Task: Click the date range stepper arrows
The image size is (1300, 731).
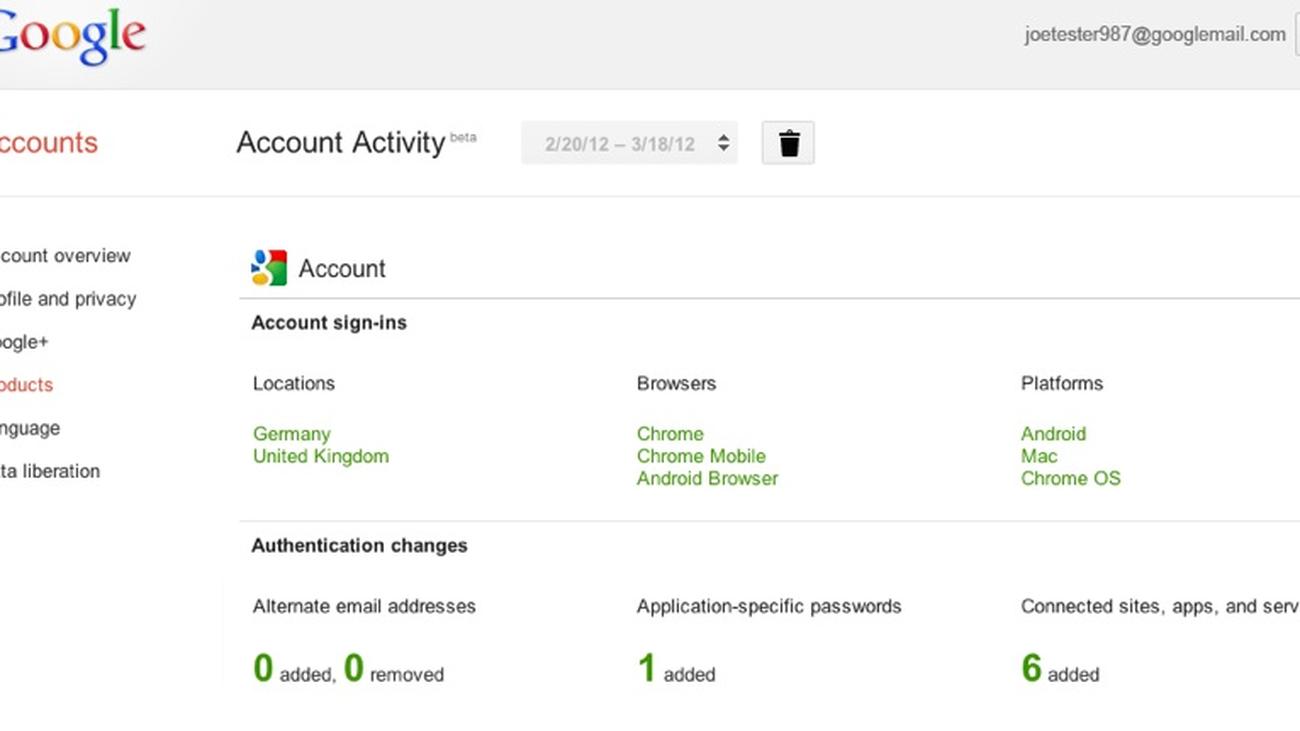Action: click(x=723, y=143)
